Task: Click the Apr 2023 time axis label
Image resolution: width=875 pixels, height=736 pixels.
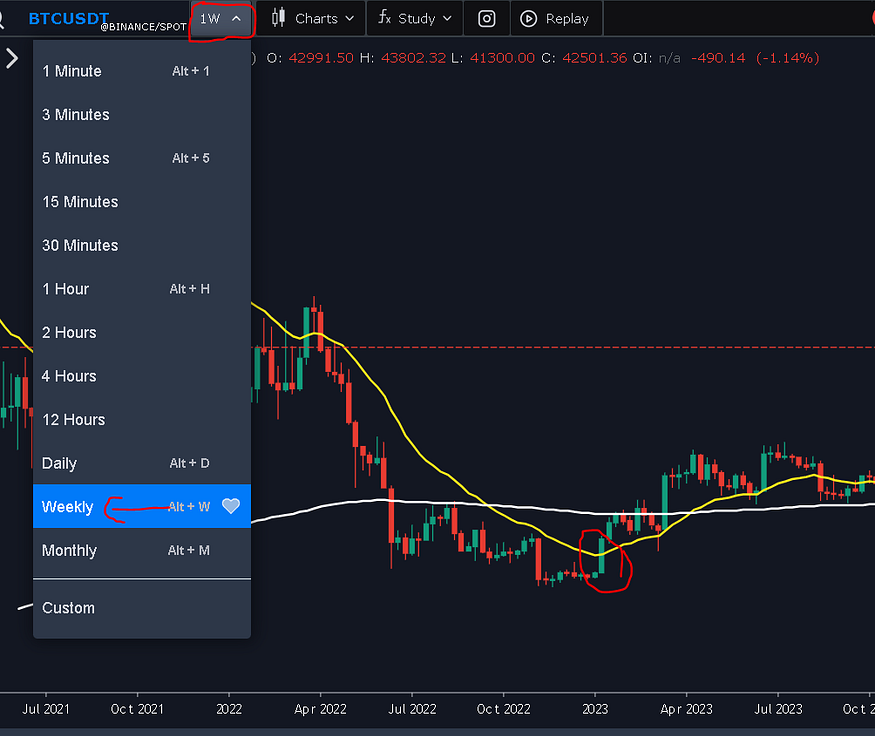Action: coord(686,709)
